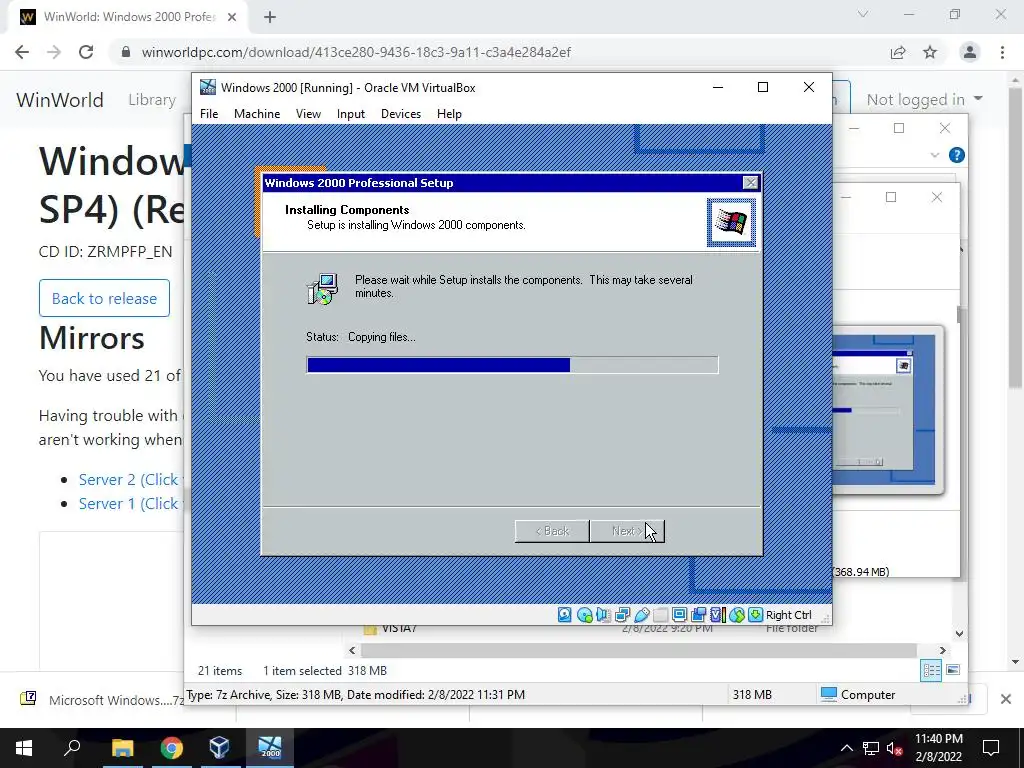Reload the page in Chrome
This screenshot has width=1024, height=768.
coord(86,52)
